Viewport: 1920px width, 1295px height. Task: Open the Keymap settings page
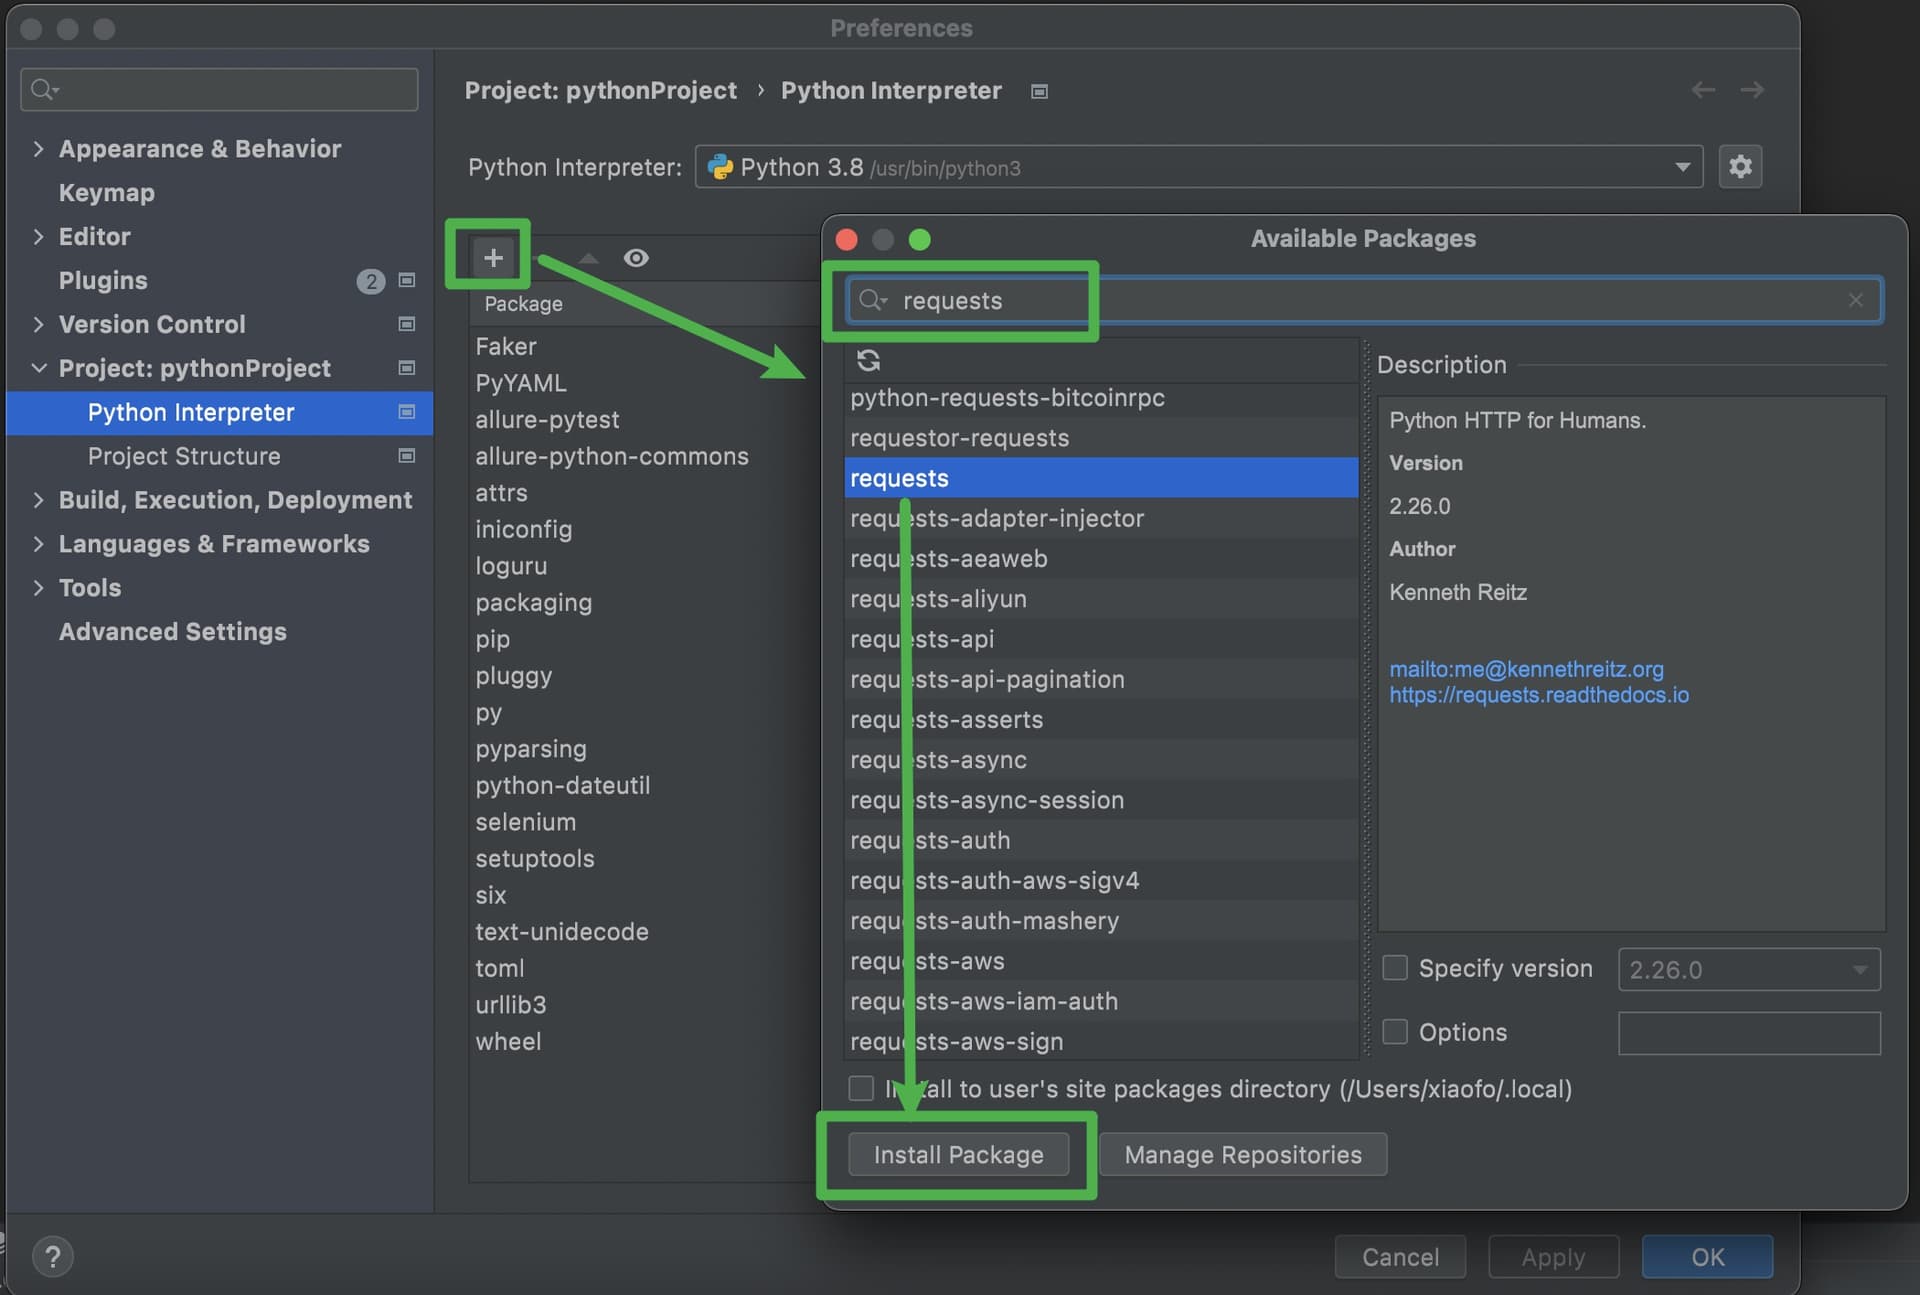click(106, 193)
